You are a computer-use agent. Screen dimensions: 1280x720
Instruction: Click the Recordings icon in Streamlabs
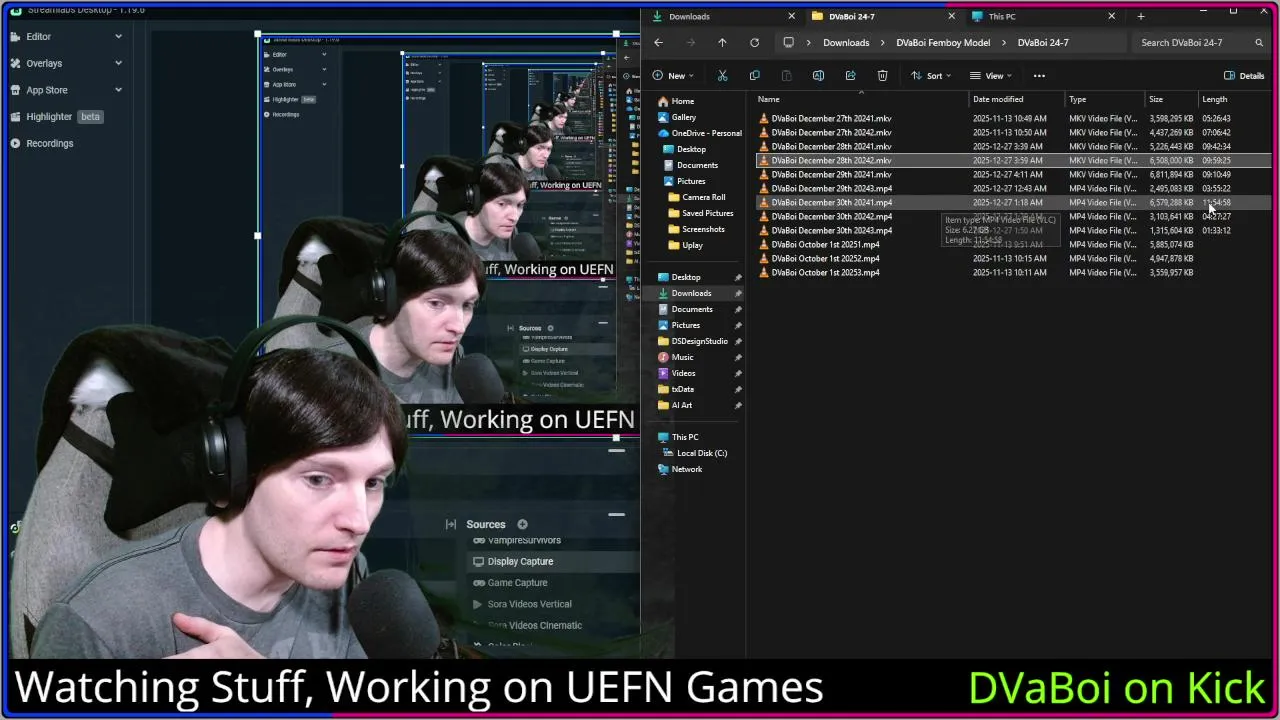pos(15,144)
